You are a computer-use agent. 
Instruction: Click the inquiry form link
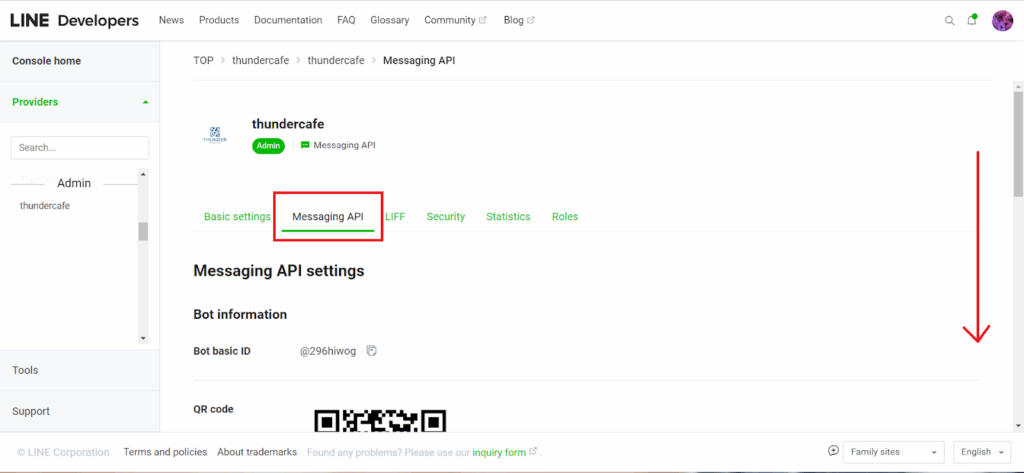click(499, 452)
